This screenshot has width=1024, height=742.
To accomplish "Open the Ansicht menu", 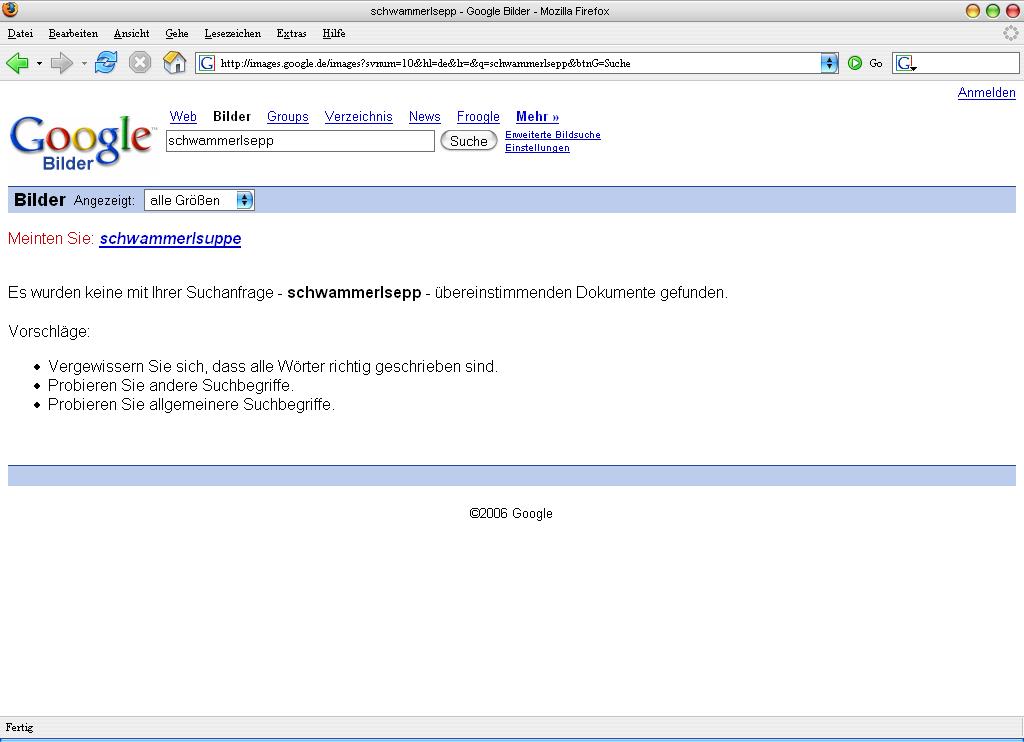I will point(131,33).
